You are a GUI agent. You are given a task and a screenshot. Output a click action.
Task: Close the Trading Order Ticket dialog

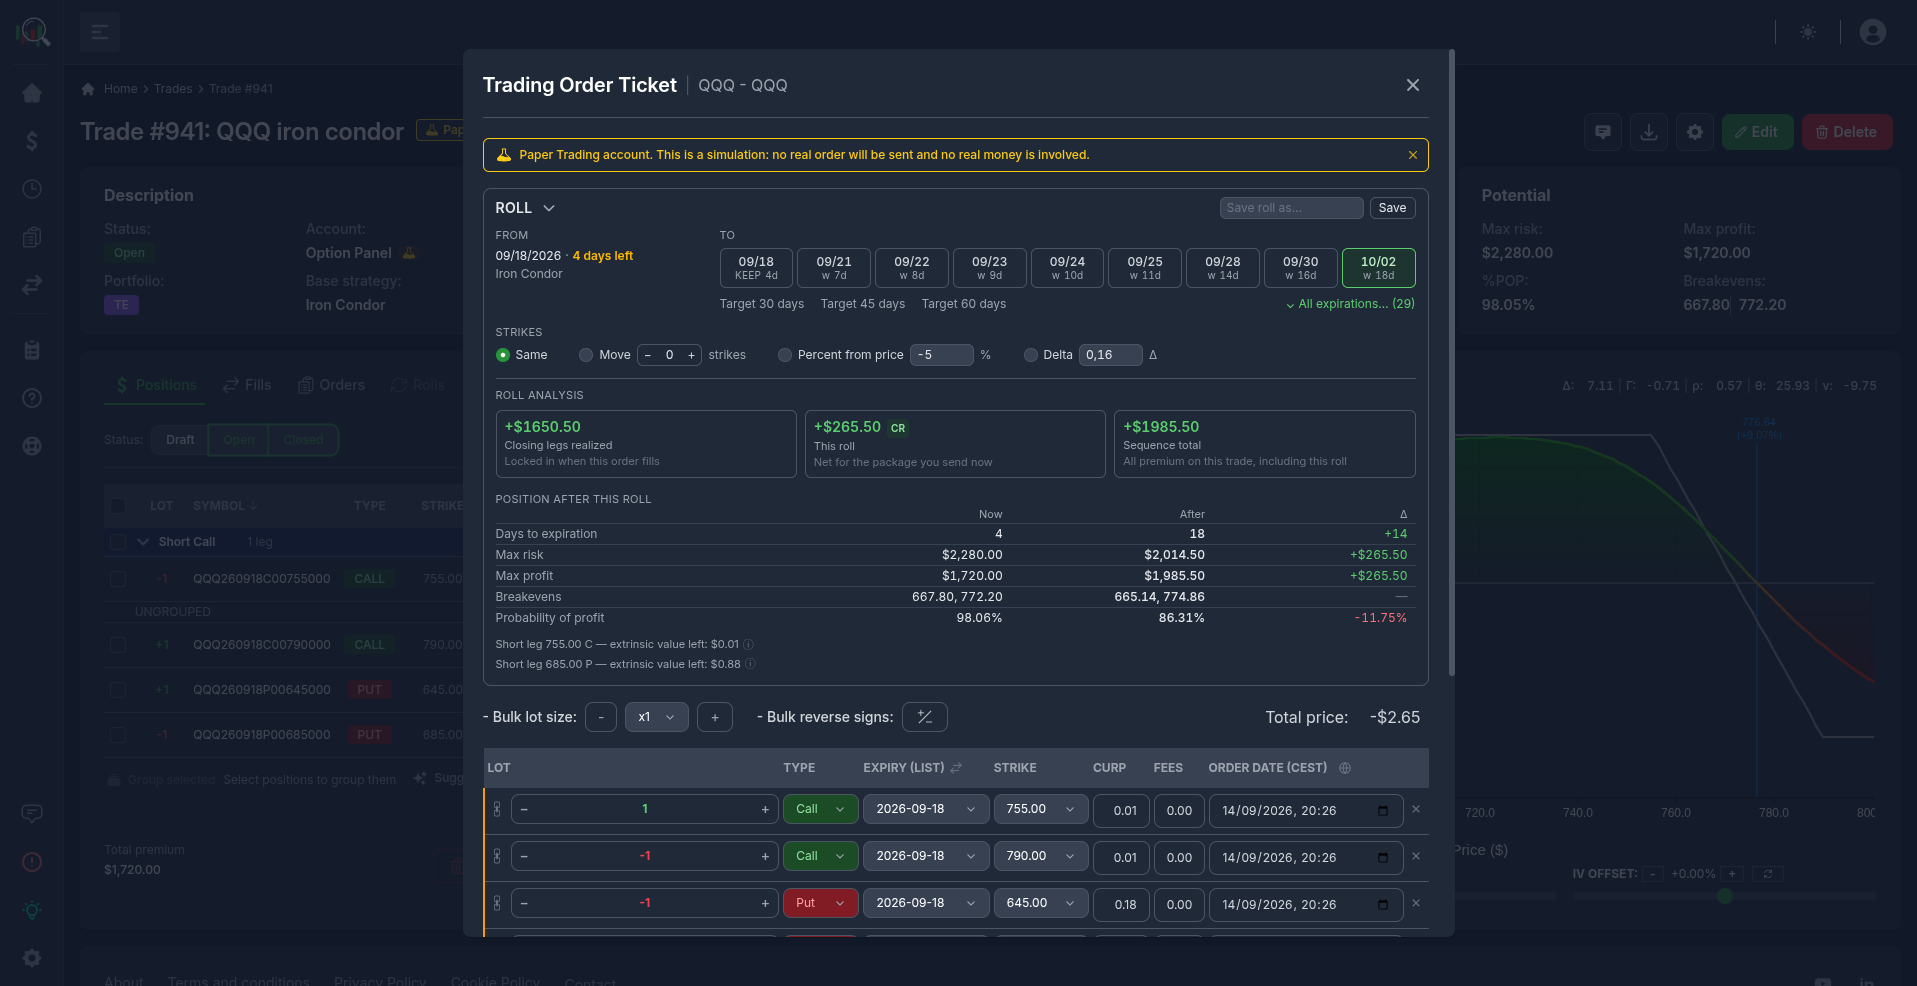pyautogui.click(x=1412, y=85)
